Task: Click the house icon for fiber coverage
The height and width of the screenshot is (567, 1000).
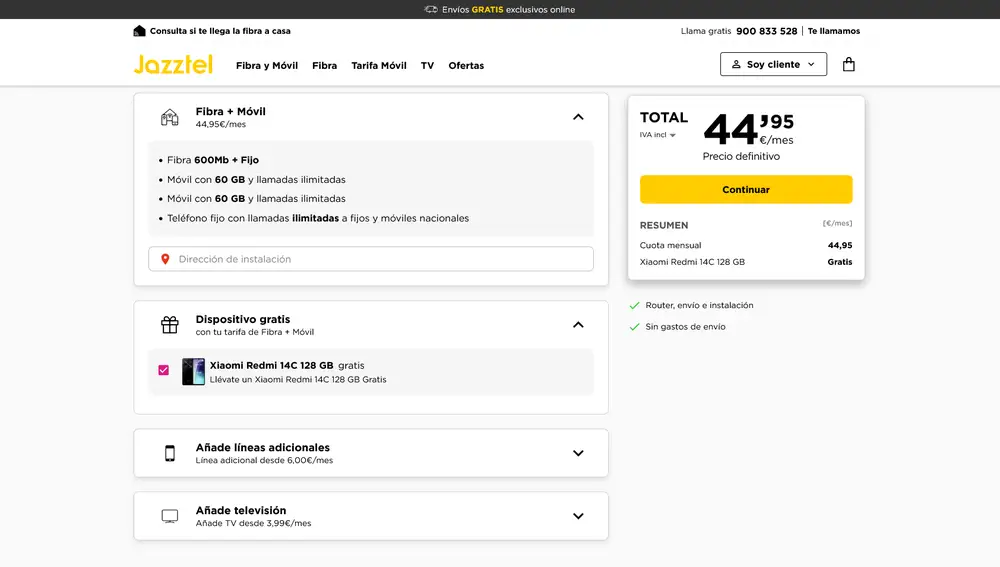Action: (139, 31)
